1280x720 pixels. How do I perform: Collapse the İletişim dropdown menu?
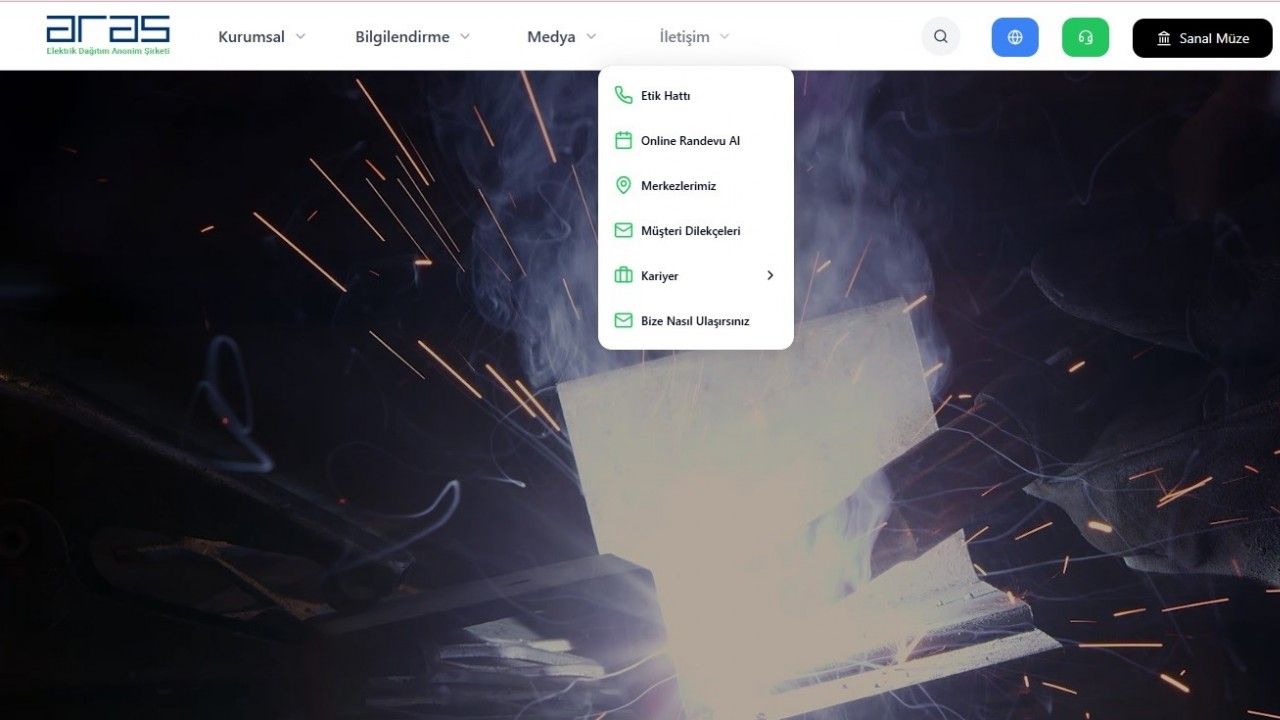tap(694, 37)
